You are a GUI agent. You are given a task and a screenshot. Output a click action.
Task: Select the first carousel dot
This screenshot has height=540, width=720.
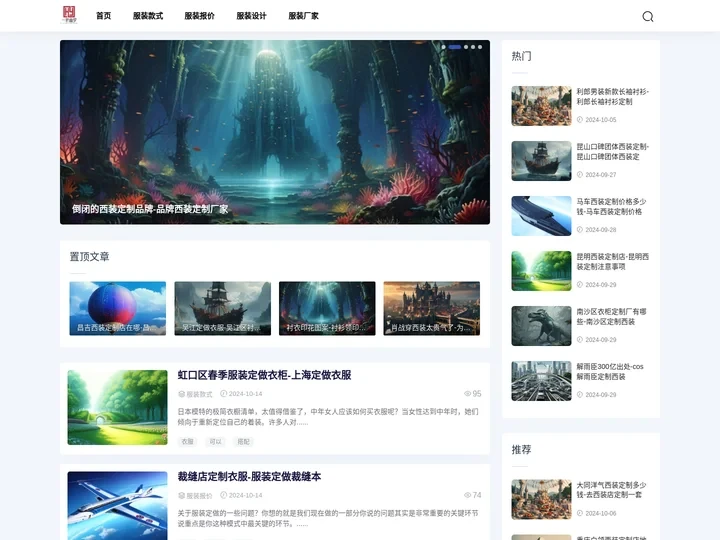[444, 47]
